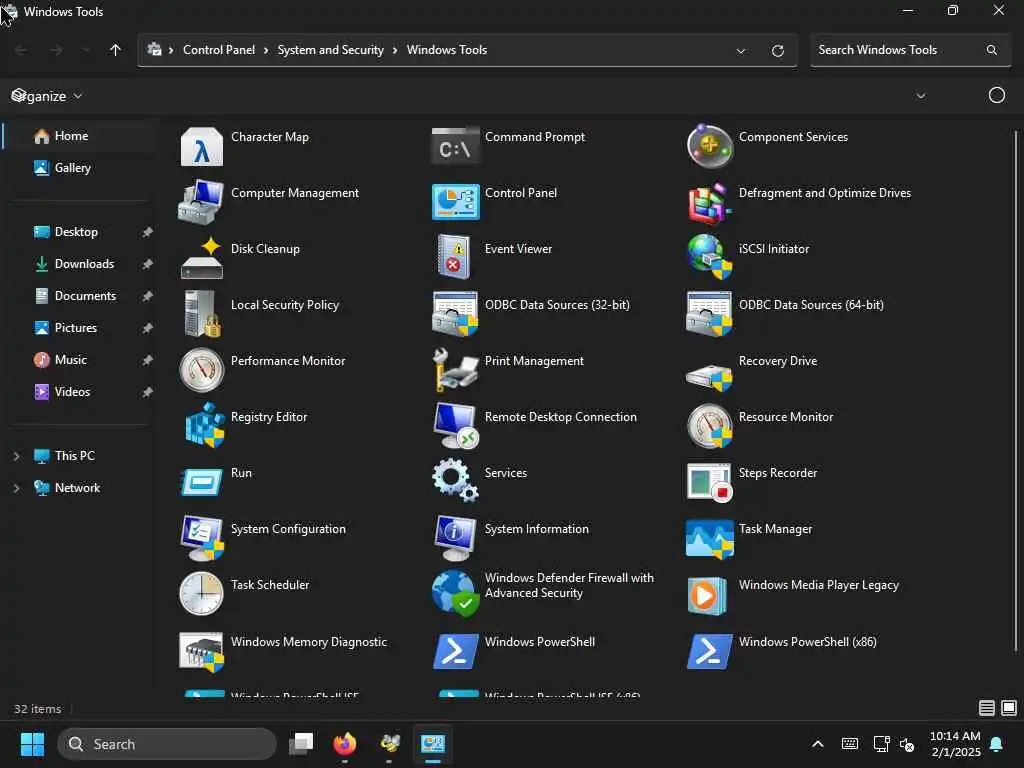Viewport: 1024px width, 768px height.
Task: Expand the This PC tree node
Action: (x=16, y=456)
